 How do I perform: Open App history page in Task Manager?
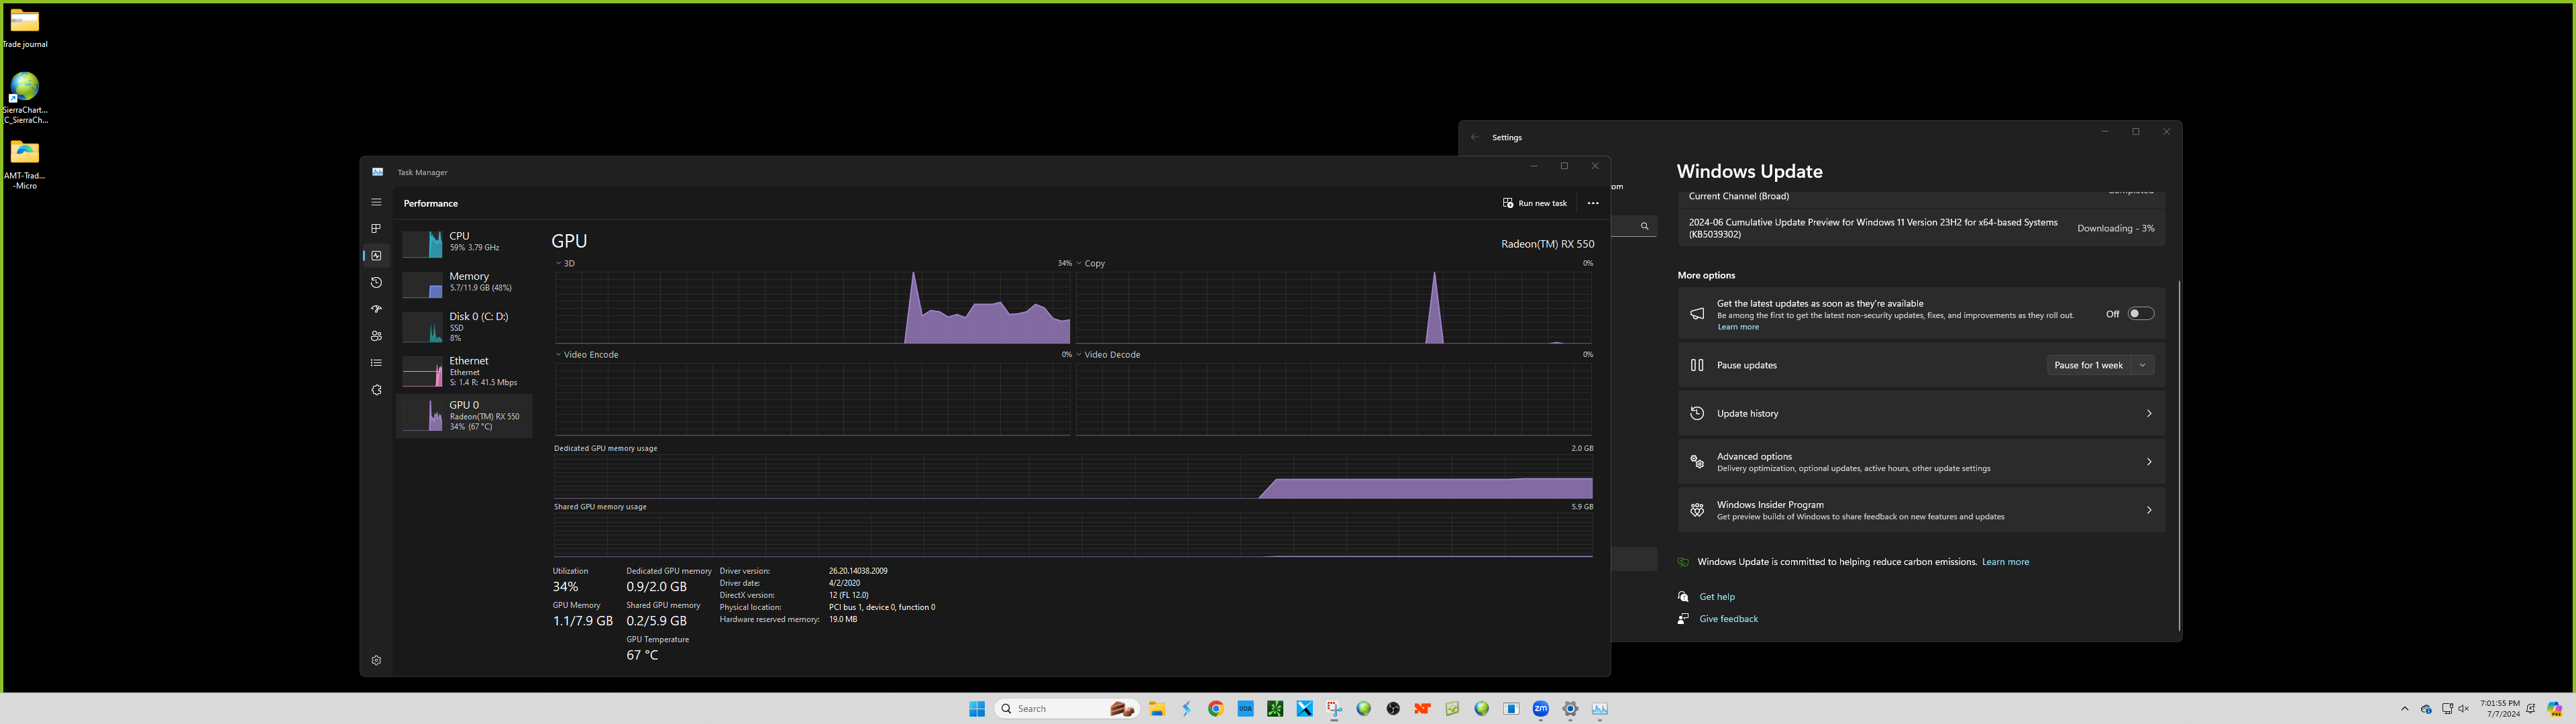pyautogui.click(x=376, y=283)
